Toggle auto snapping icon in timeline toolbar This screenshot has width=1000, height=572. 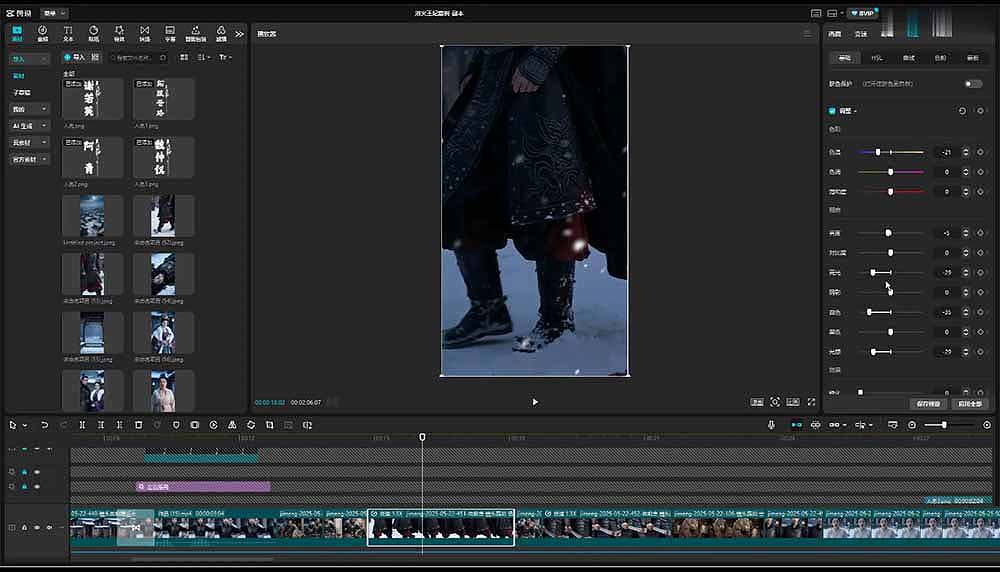click(816, 425)
